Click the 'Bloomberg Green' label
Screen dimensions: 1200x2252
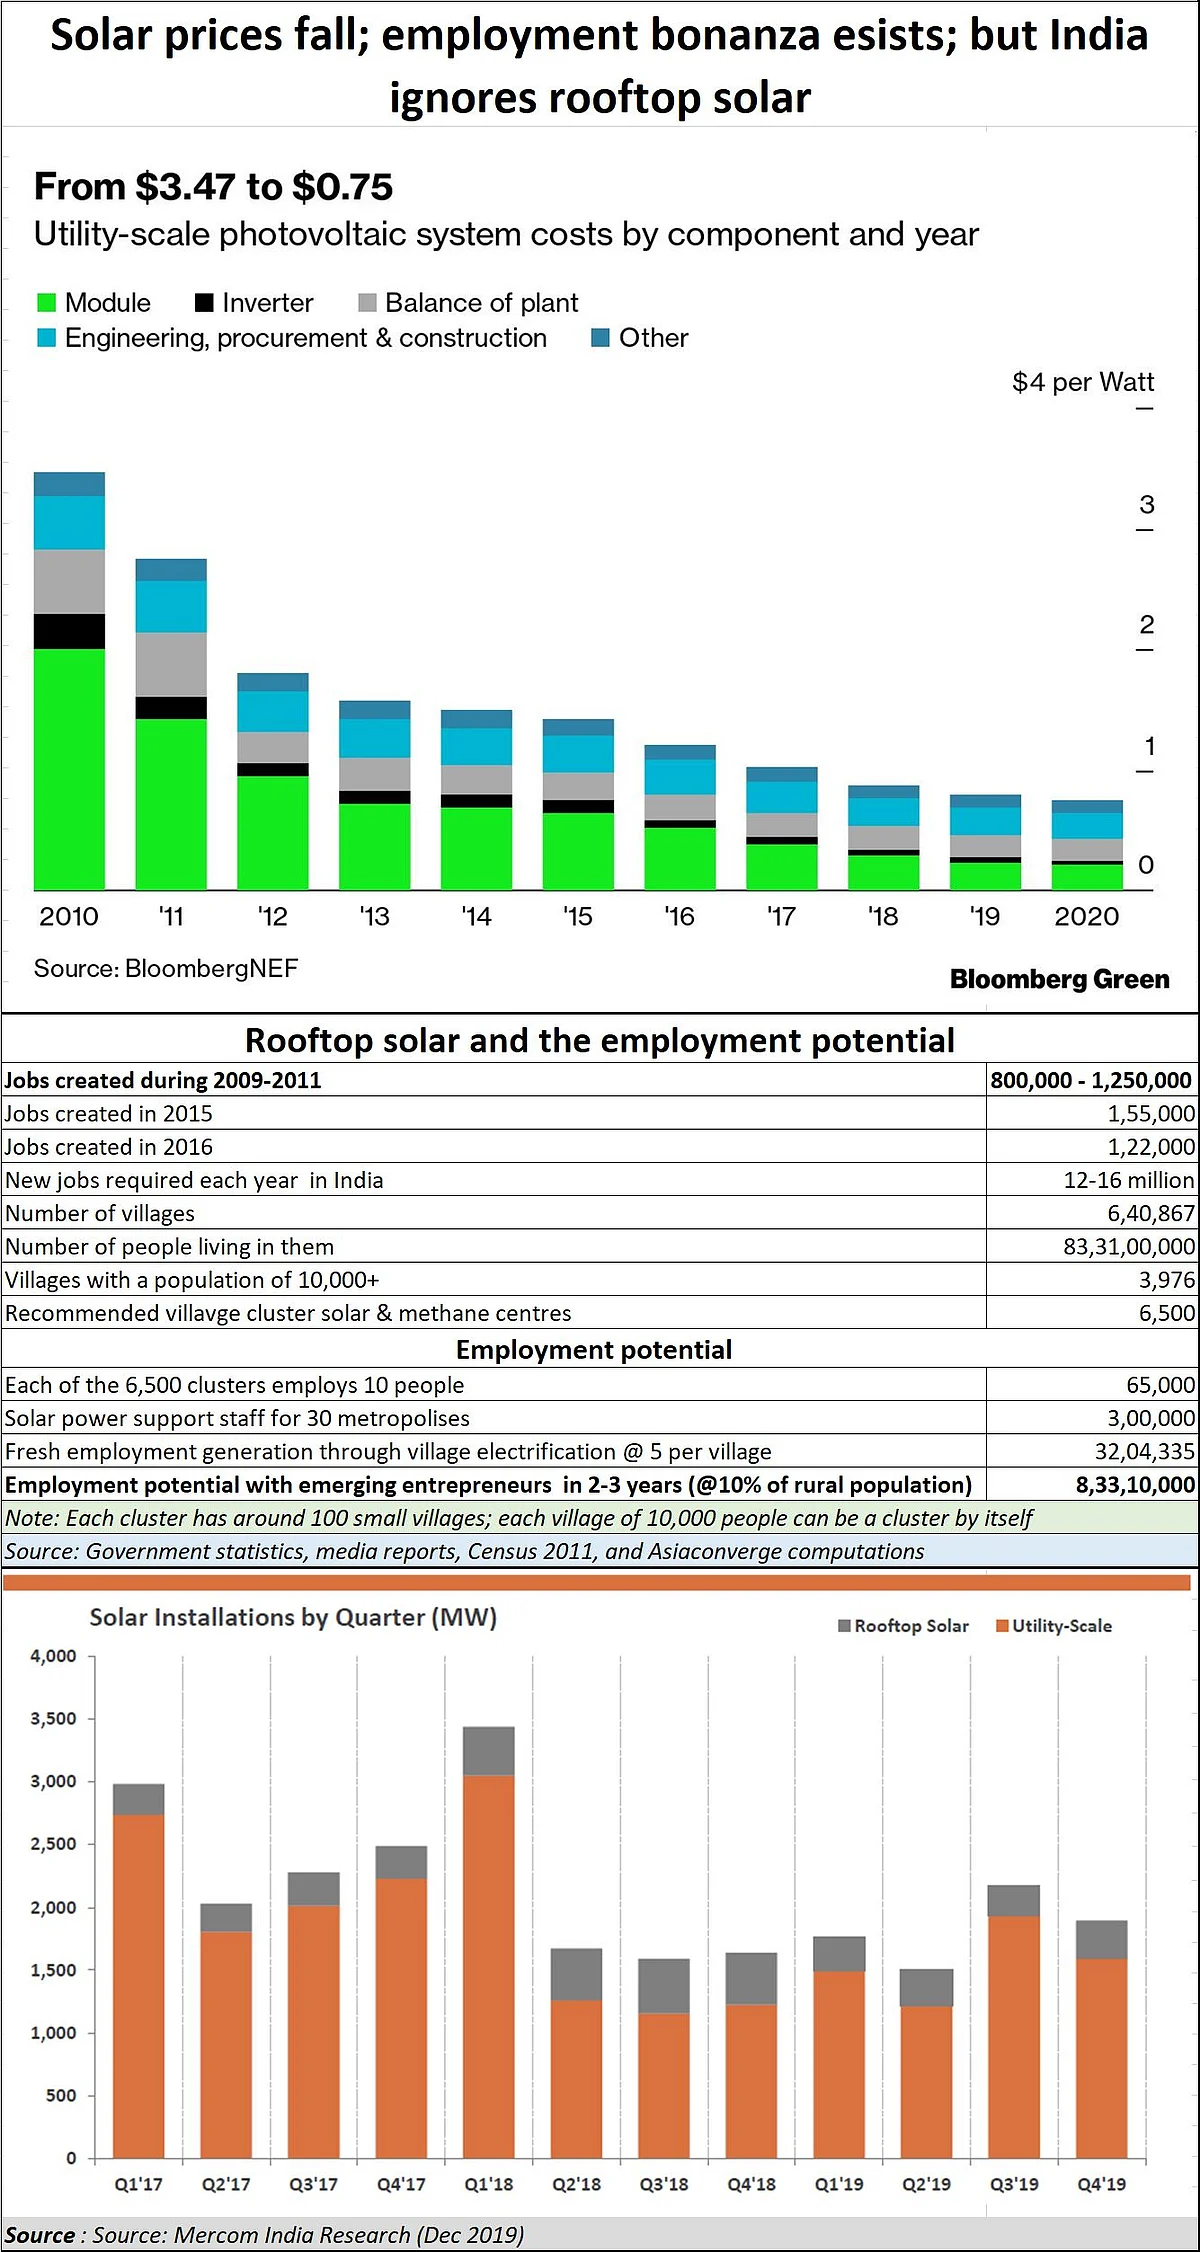(x=1060, y=979)
